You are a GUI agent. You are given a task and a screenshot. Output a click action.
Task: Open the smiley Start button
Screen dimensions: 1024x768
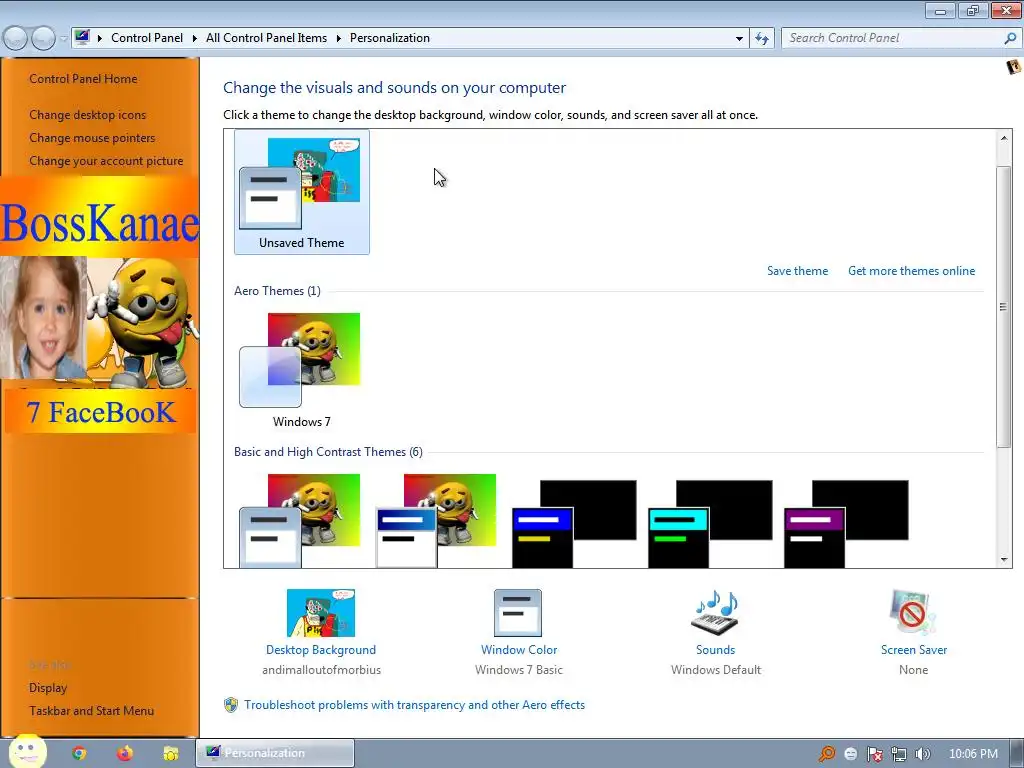[x=27, y=752]
